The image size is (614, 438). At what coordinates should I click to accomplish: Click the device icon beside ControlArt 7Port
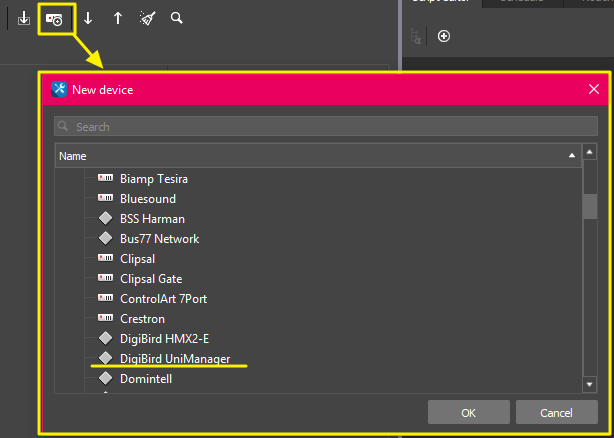point(105,298)
